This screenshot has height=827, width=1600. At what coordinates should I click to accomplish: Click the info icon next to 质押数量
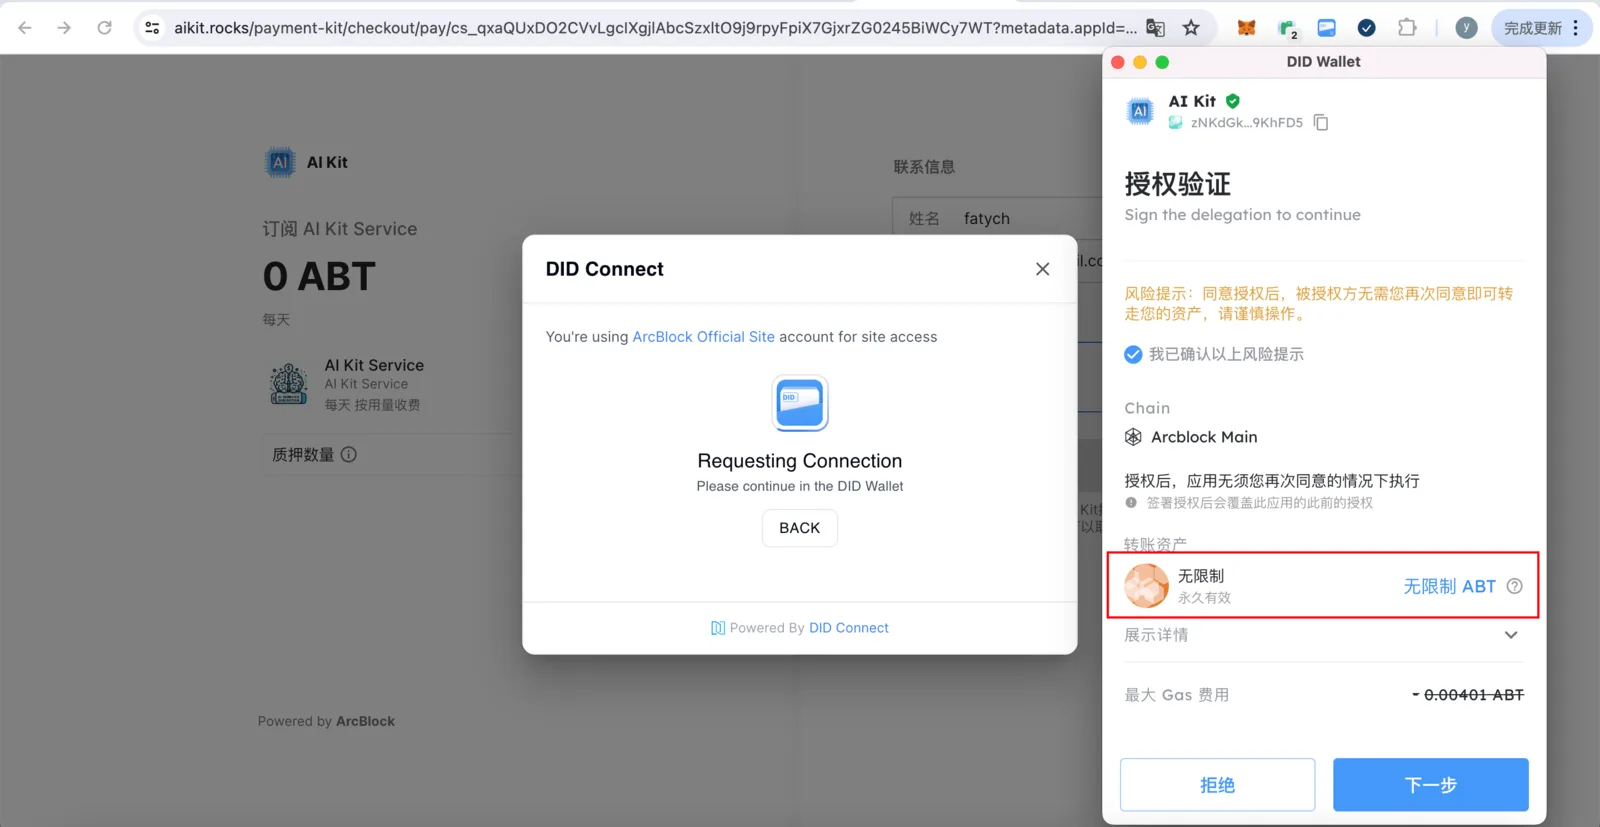click(x=349, y=454)
